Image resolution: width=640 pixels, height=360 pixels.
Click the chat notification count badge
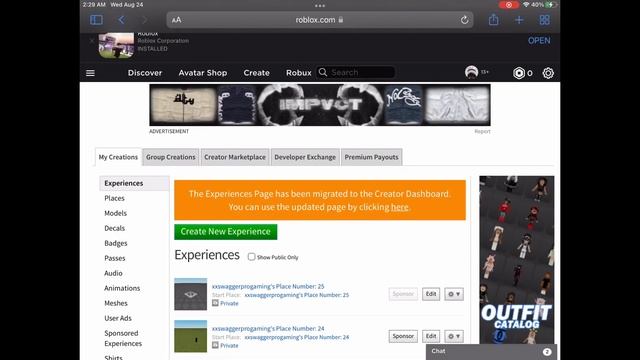[x=547, y=351]
